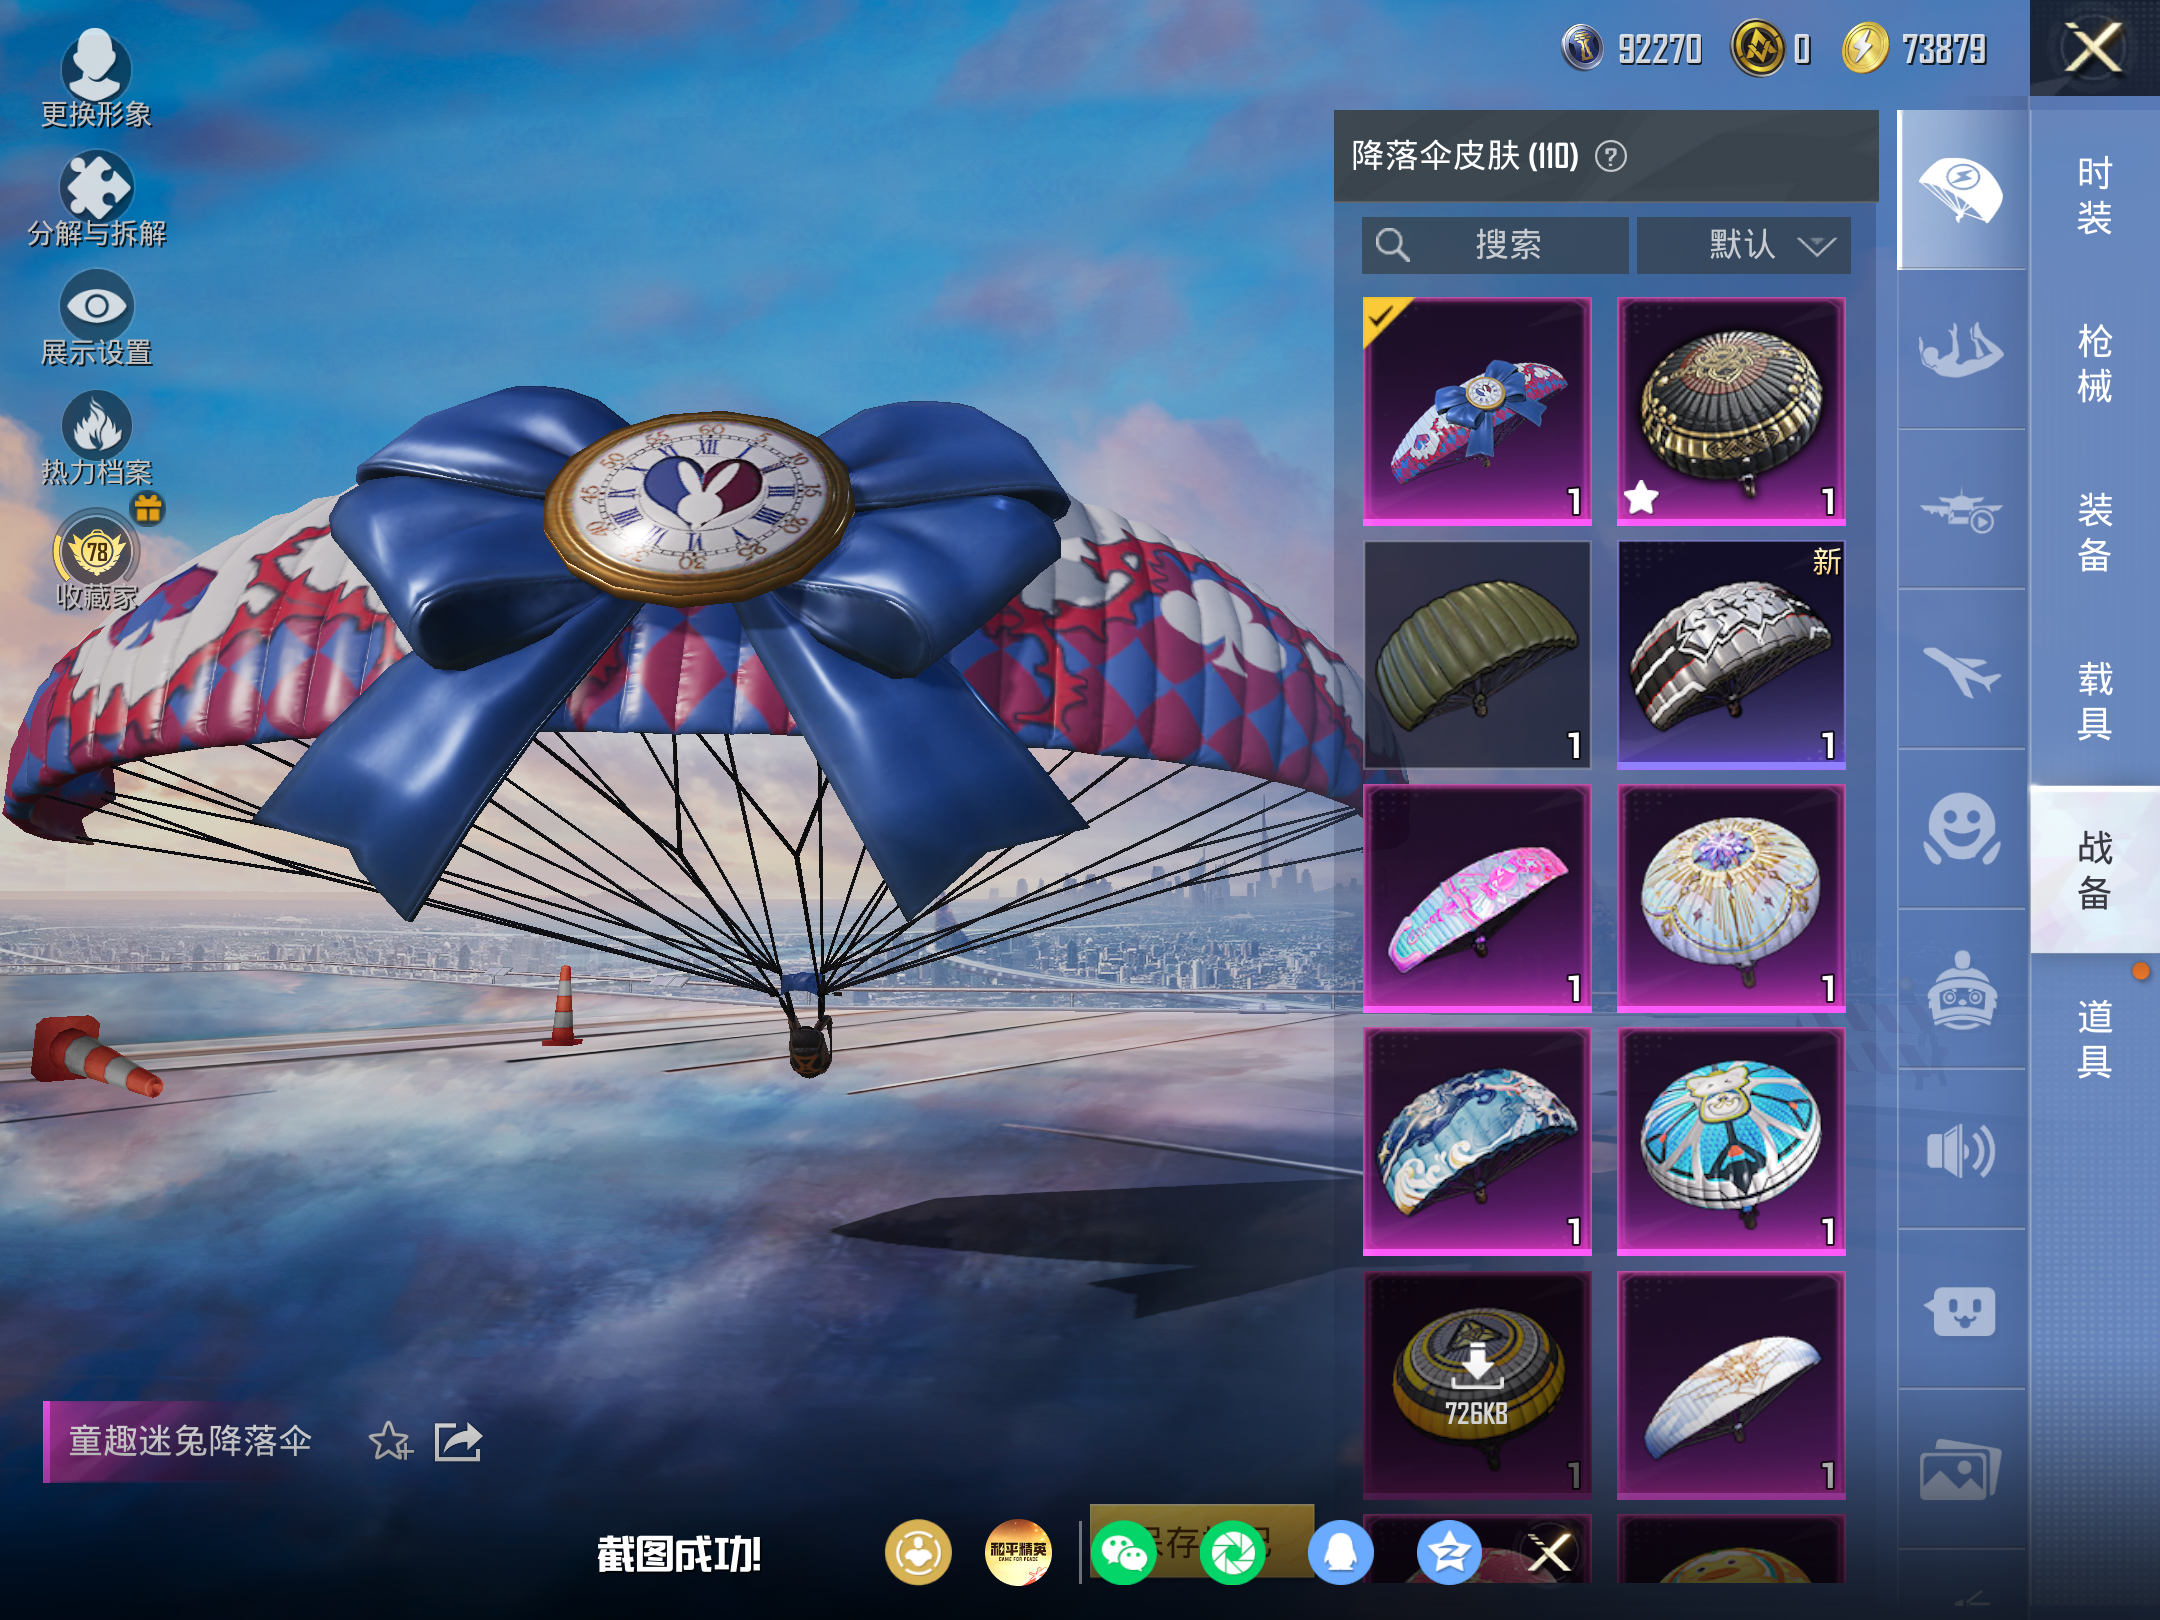Switch to the 装备 tab
Screen dimensions: 2160x1620
(x=2094, y=532)
